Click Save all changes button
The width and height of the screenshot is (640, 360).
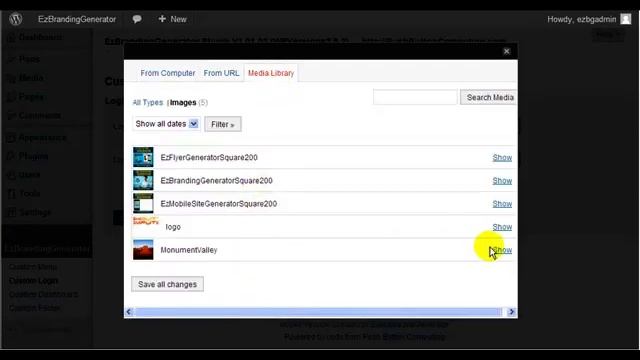tap(167, 284)
